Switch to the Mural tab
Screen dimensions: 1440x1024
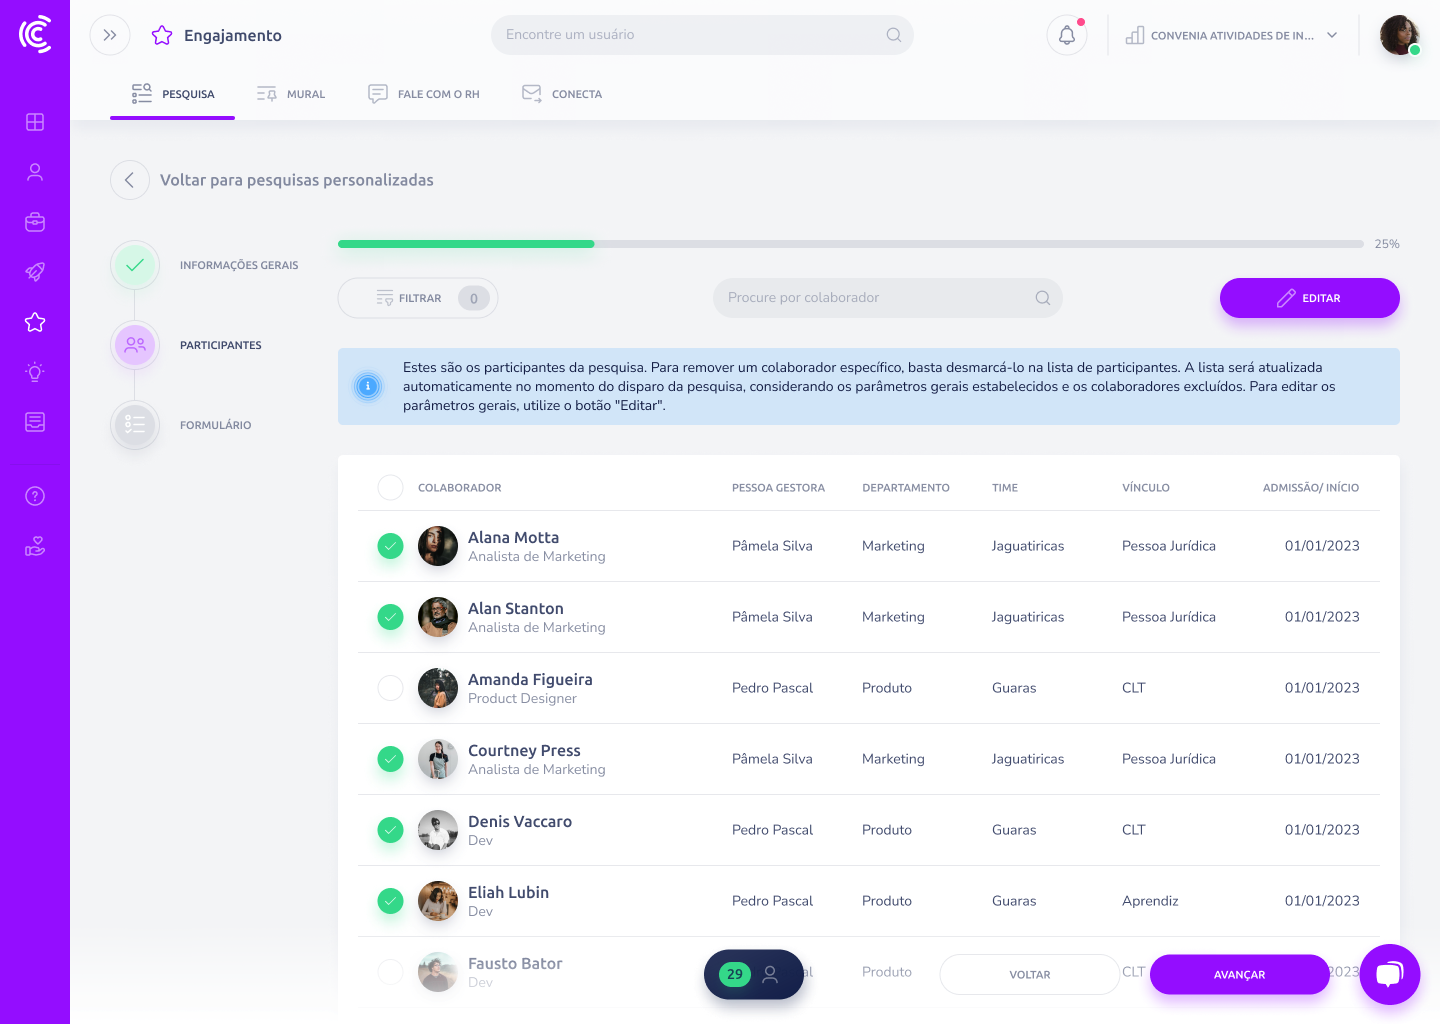(291, 94)
